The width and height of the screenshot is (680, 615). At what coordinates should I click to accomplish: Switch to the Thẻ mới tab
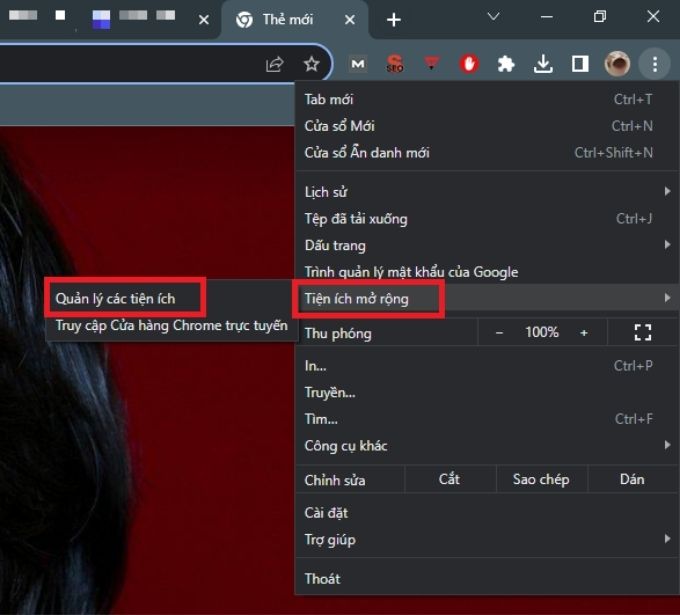coord(295,20)
